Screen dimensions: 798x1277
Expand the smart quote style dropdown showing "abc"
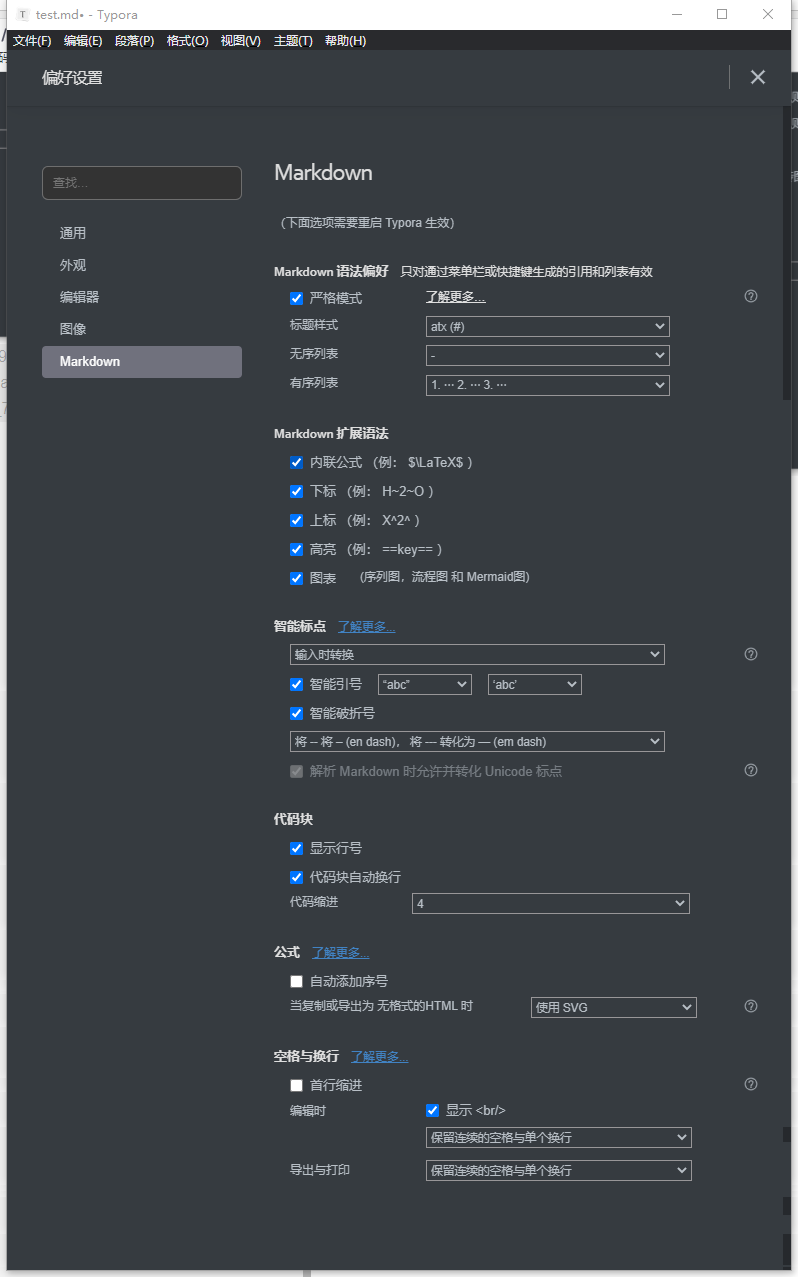tap(424, 684)
